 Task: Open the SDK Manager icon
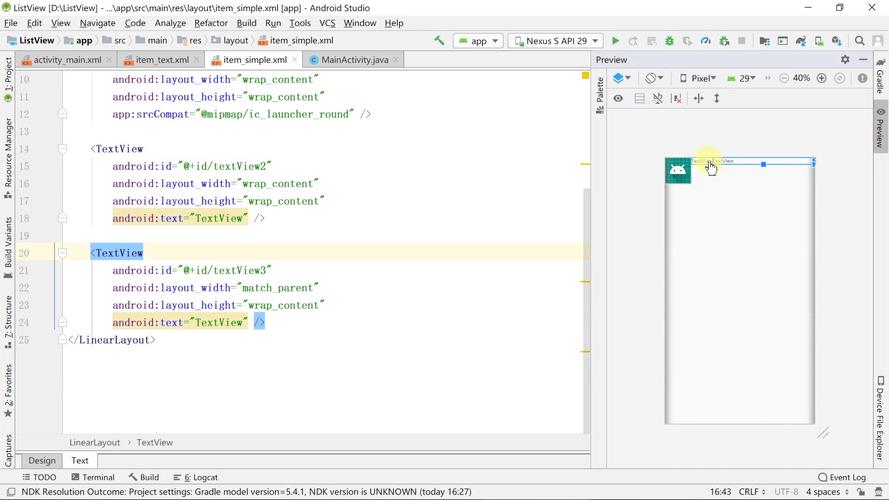(837, 41)
